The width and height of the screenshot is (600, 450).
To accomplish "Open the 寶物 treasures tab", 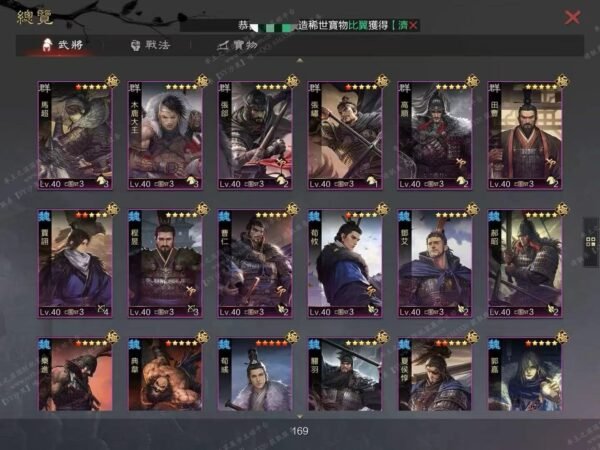I will [237, 45].
